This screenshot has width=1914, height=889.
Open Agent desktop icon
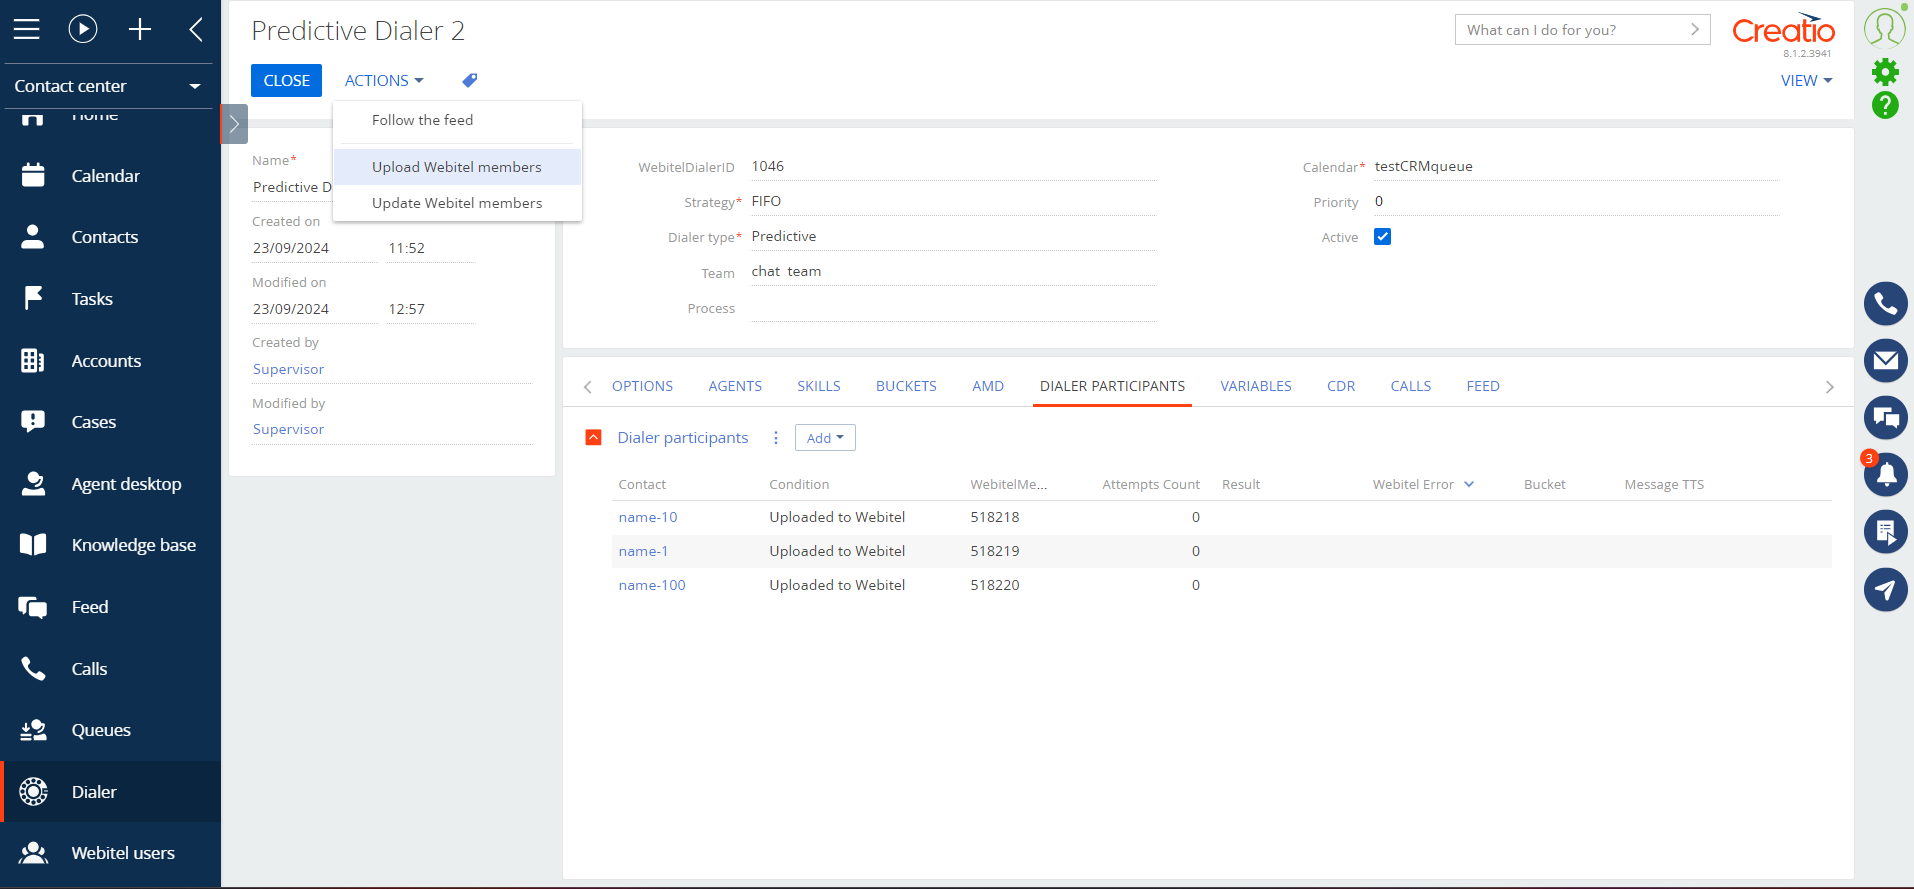(33, 484)
